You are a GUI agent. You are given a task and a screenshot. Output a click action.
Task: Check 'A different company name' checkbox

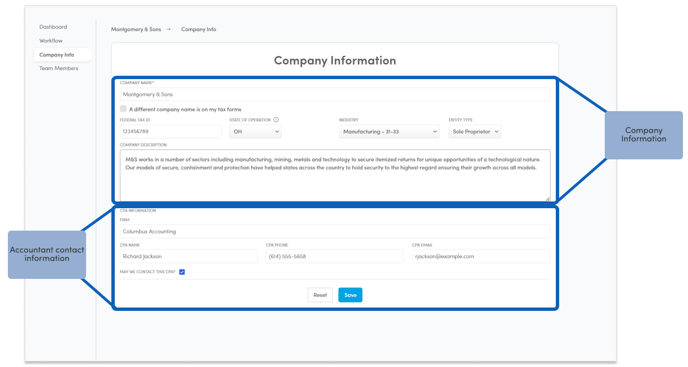(x=123, y=108)
